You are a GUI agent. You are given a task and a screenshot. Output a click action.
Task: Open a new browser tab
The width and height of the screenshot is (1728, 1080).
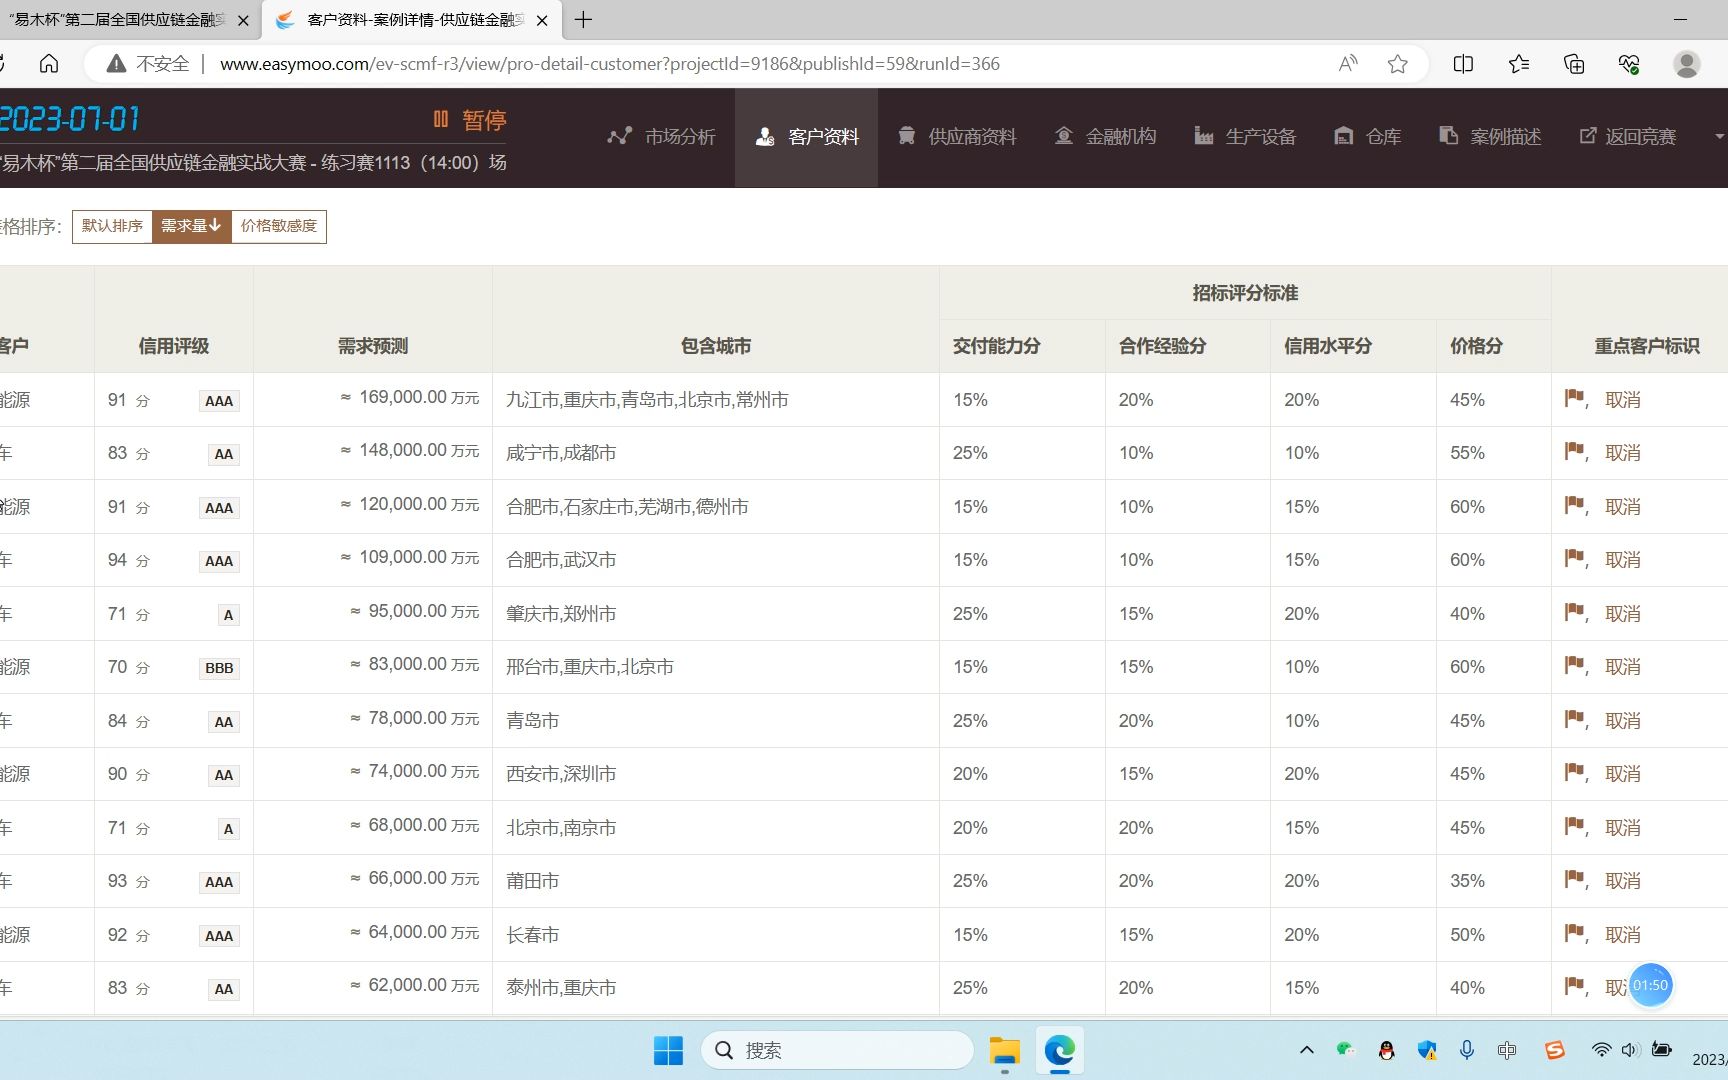pos(584,20)
